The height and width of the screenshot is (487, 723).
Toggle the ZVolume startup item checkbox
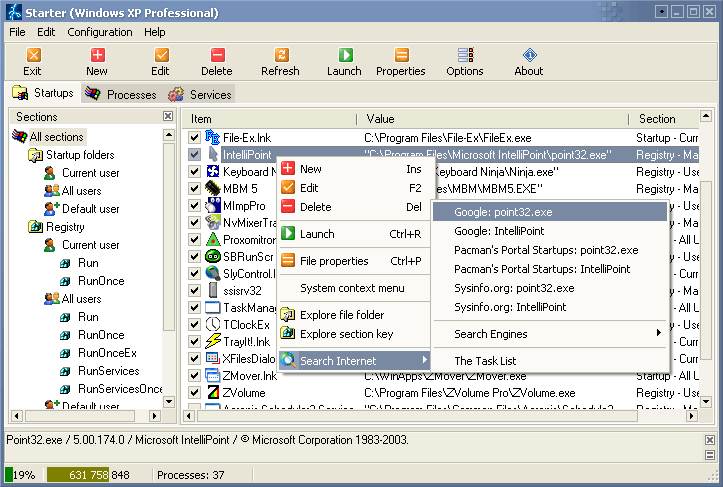coord(195,393)
